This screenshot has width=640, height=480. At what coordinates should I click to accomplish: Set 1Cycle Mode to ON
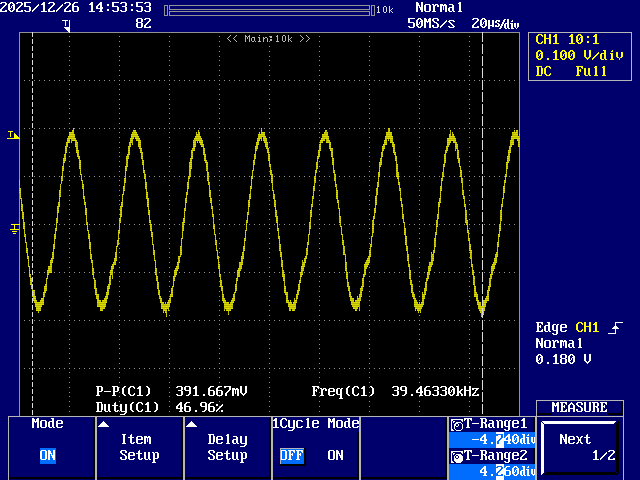(x=335, y=455)
